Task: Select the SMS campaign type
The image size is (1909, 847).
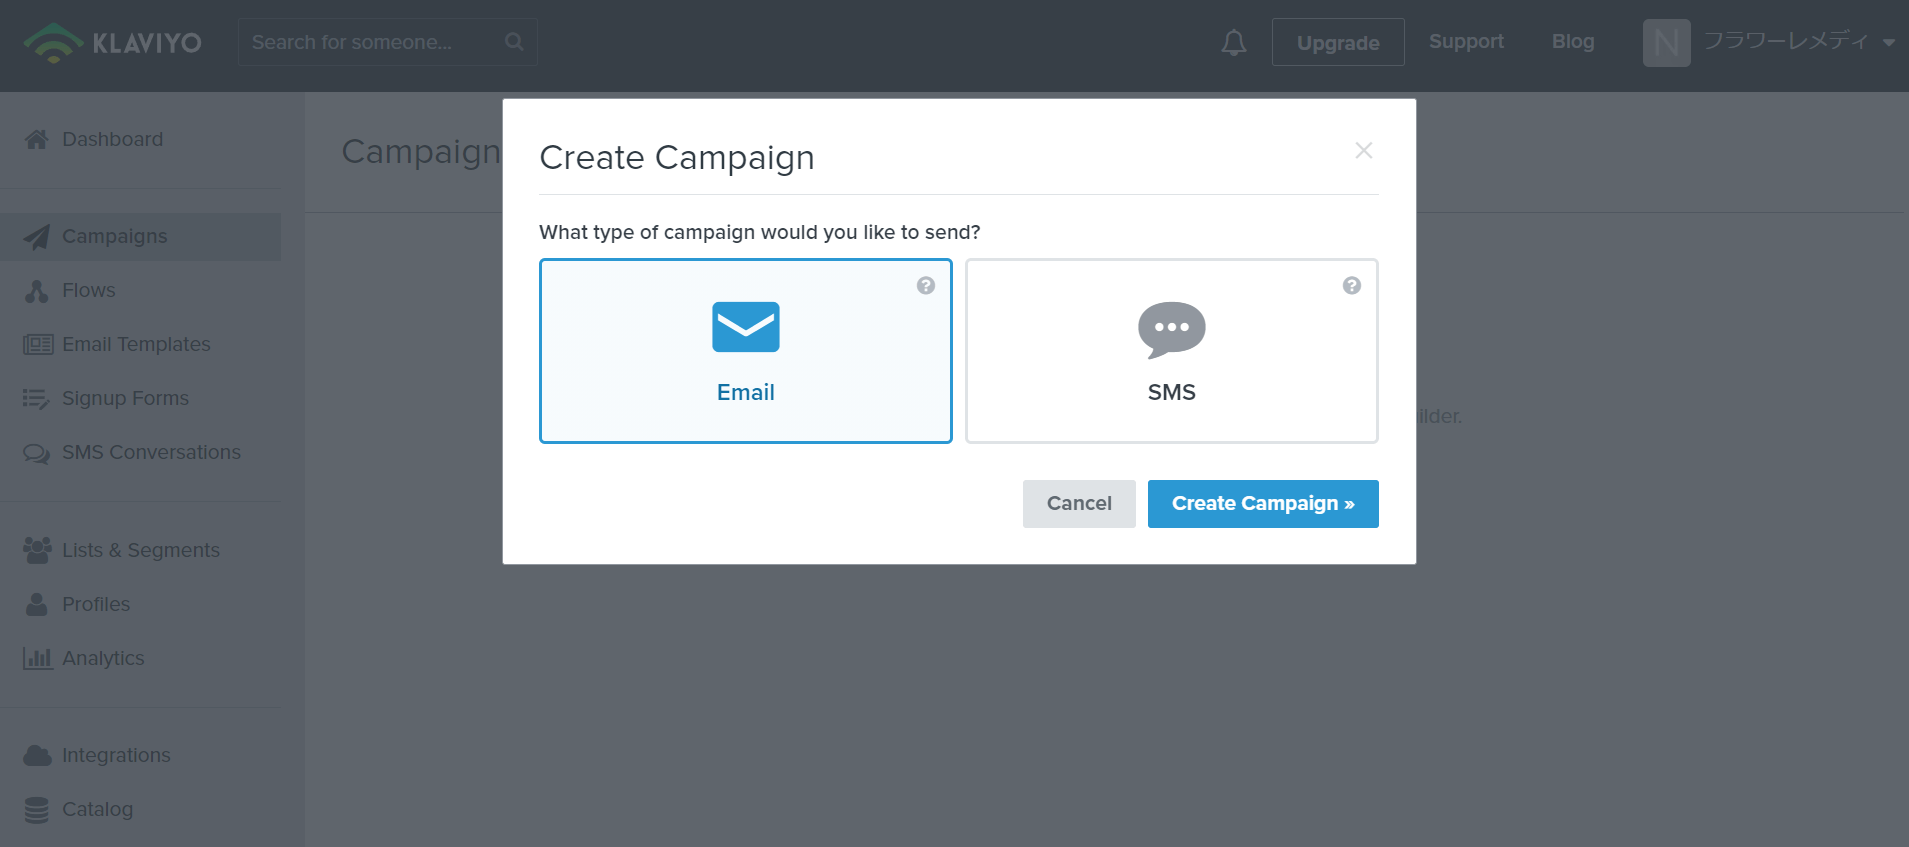Action: 1172,351
